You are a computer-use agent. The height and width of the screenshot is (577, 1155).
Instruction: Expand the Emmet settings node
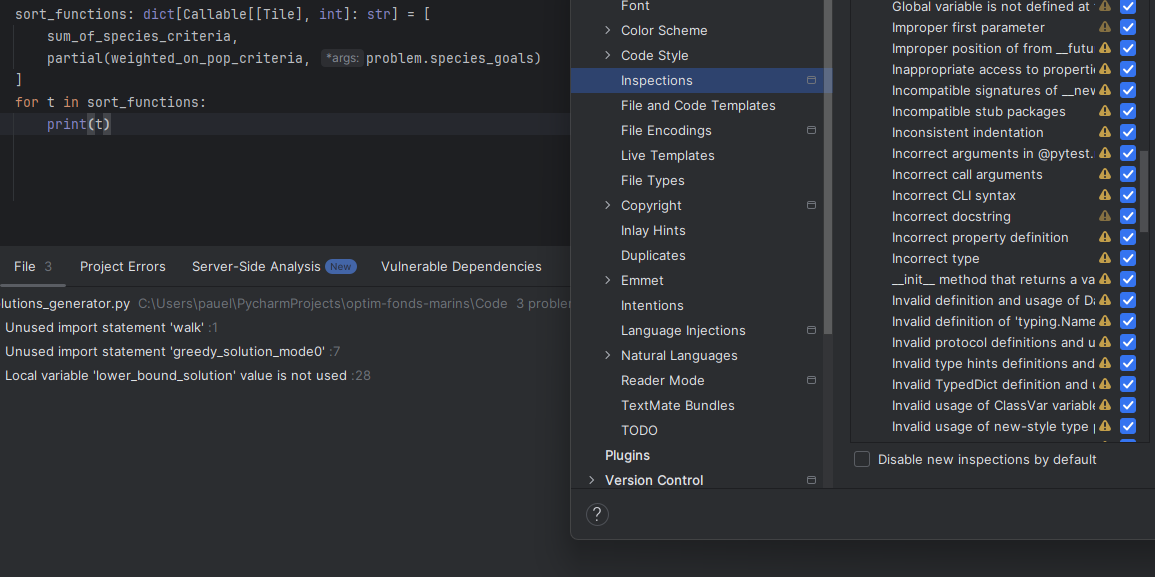[608, 280]
